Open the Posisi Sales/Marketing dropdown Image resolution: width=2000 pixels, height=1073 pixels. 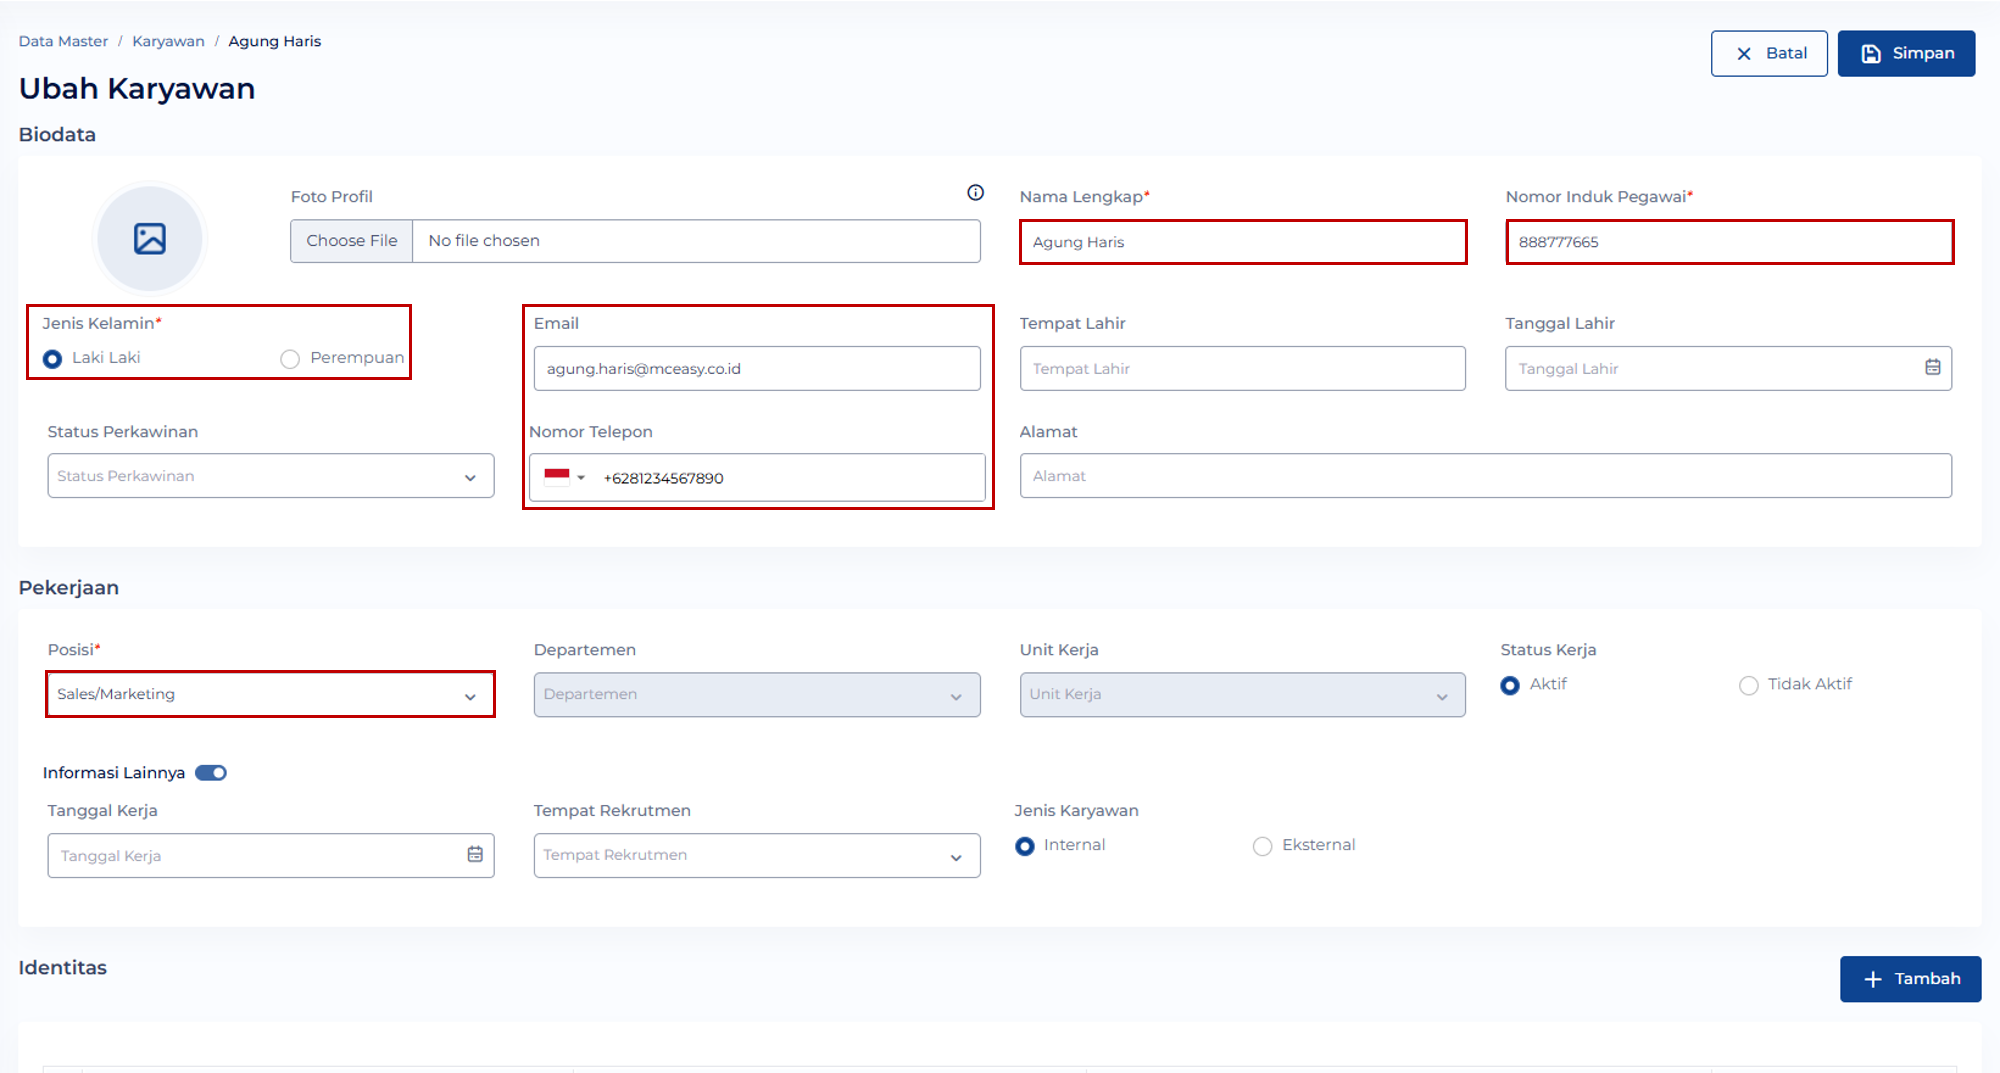coord(270,694)
